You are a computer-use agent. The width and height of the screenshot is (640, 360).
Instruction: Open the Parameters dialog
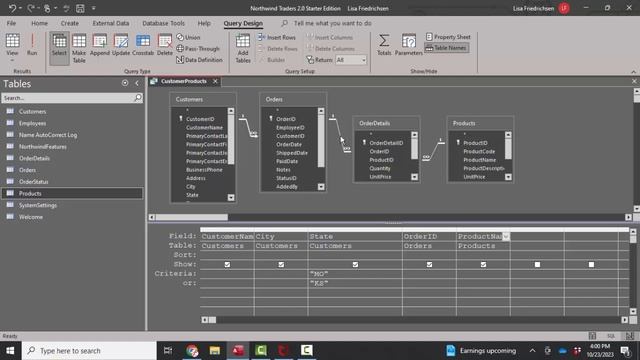coord(409,45)
